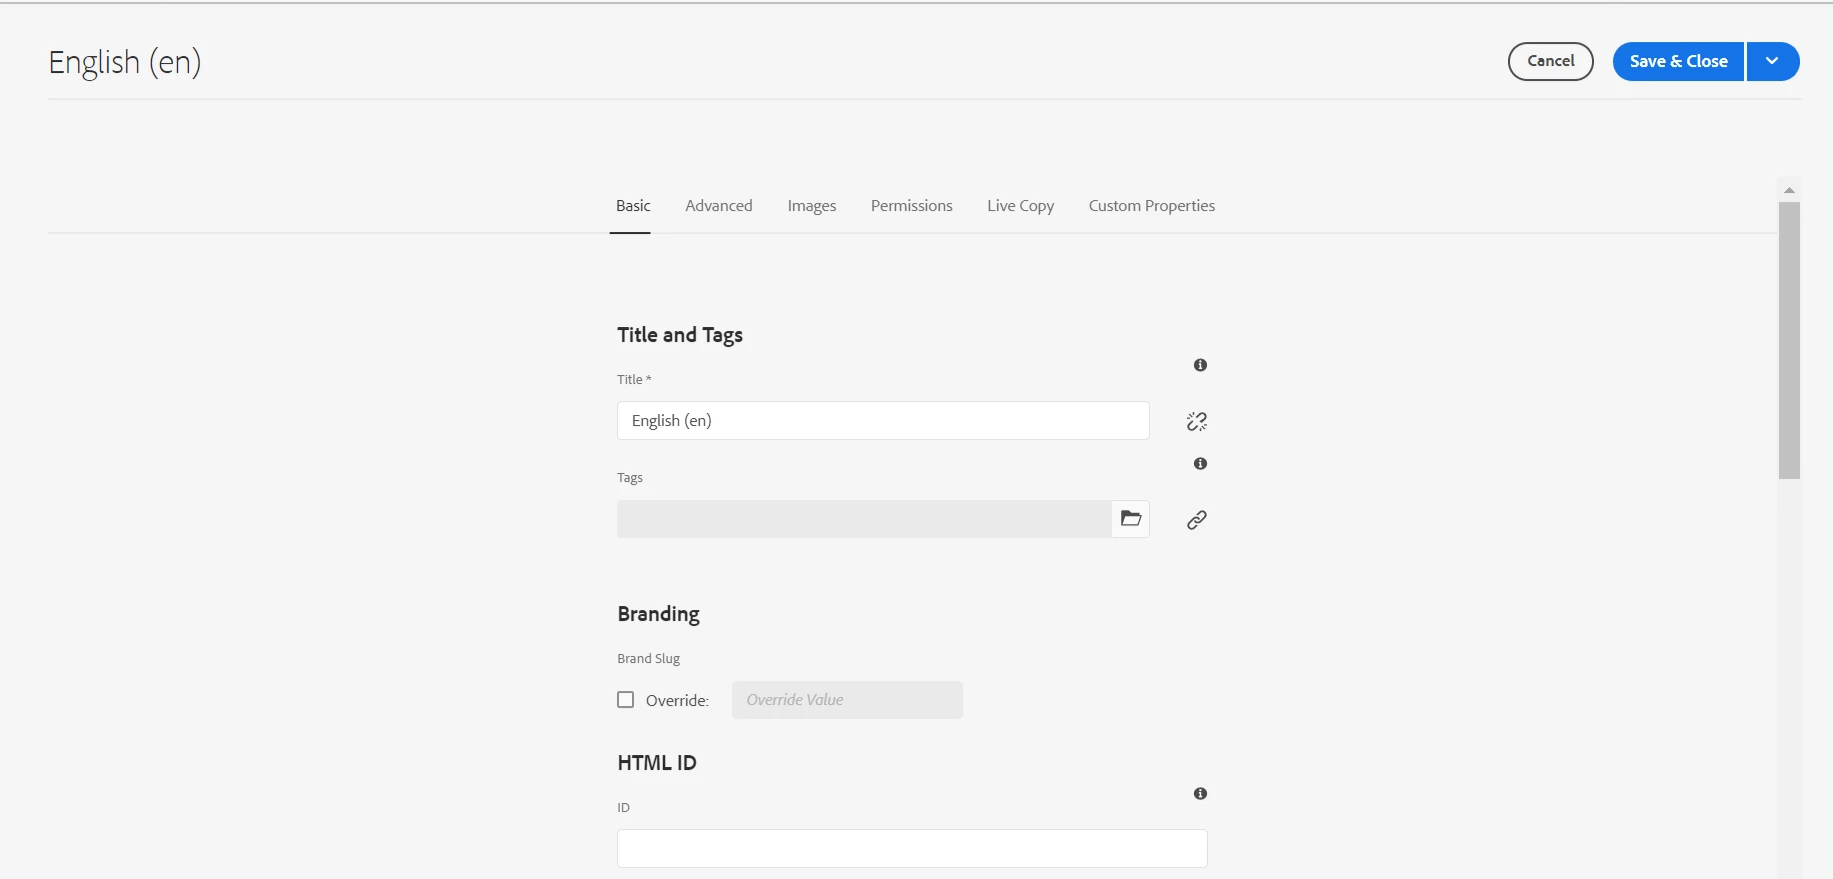Click the chain-link inheritance icon beside Tags
The width and height of the screenshot is (1833, 879).
tap(1197, 520)
